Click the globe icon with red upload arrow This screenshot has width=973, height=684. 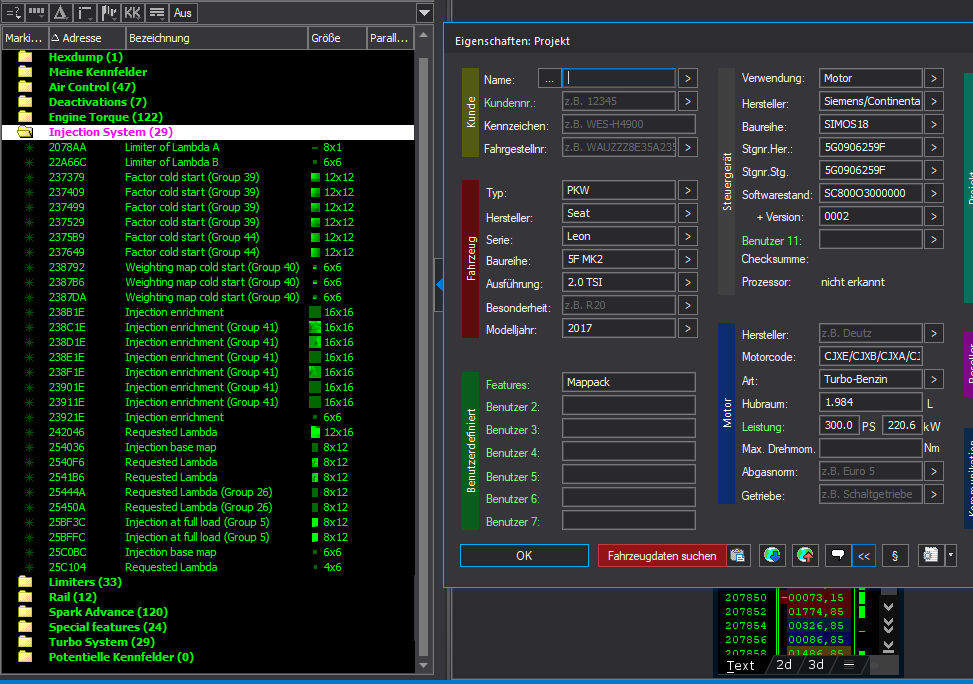click(x=804, y=556)
